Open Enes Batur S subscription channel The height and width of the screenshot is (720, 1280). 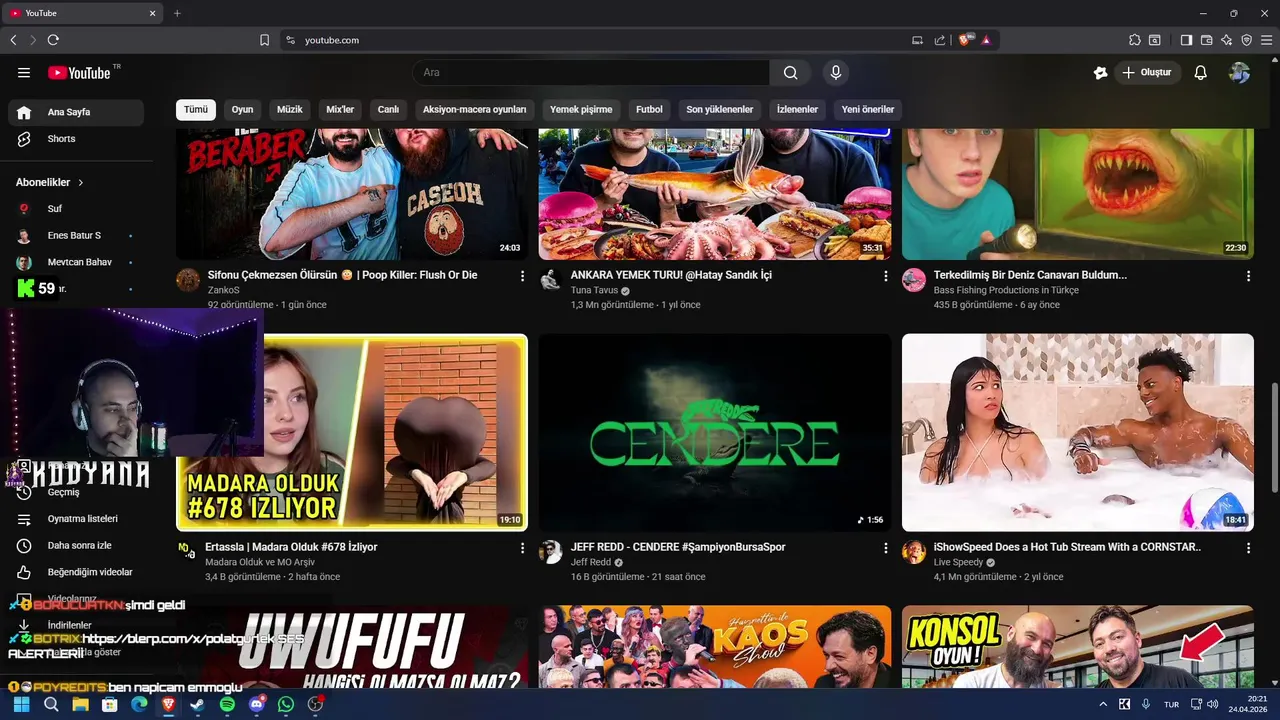(x=76, y=236)
